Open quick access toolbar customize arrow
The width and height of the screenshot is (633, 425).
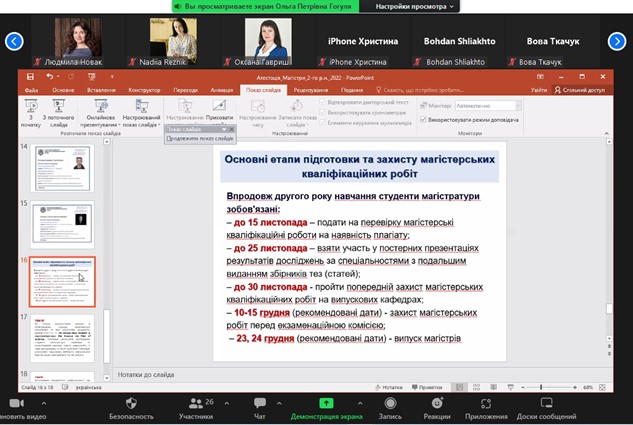coord(112,76)
